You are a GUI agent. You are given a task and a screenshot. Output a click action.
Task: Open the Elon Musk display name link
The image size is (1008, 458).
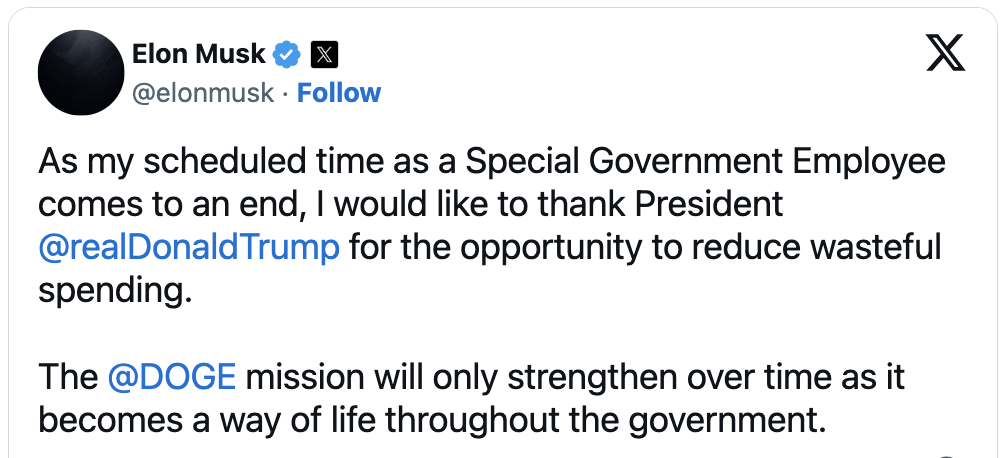click(199, 54)
